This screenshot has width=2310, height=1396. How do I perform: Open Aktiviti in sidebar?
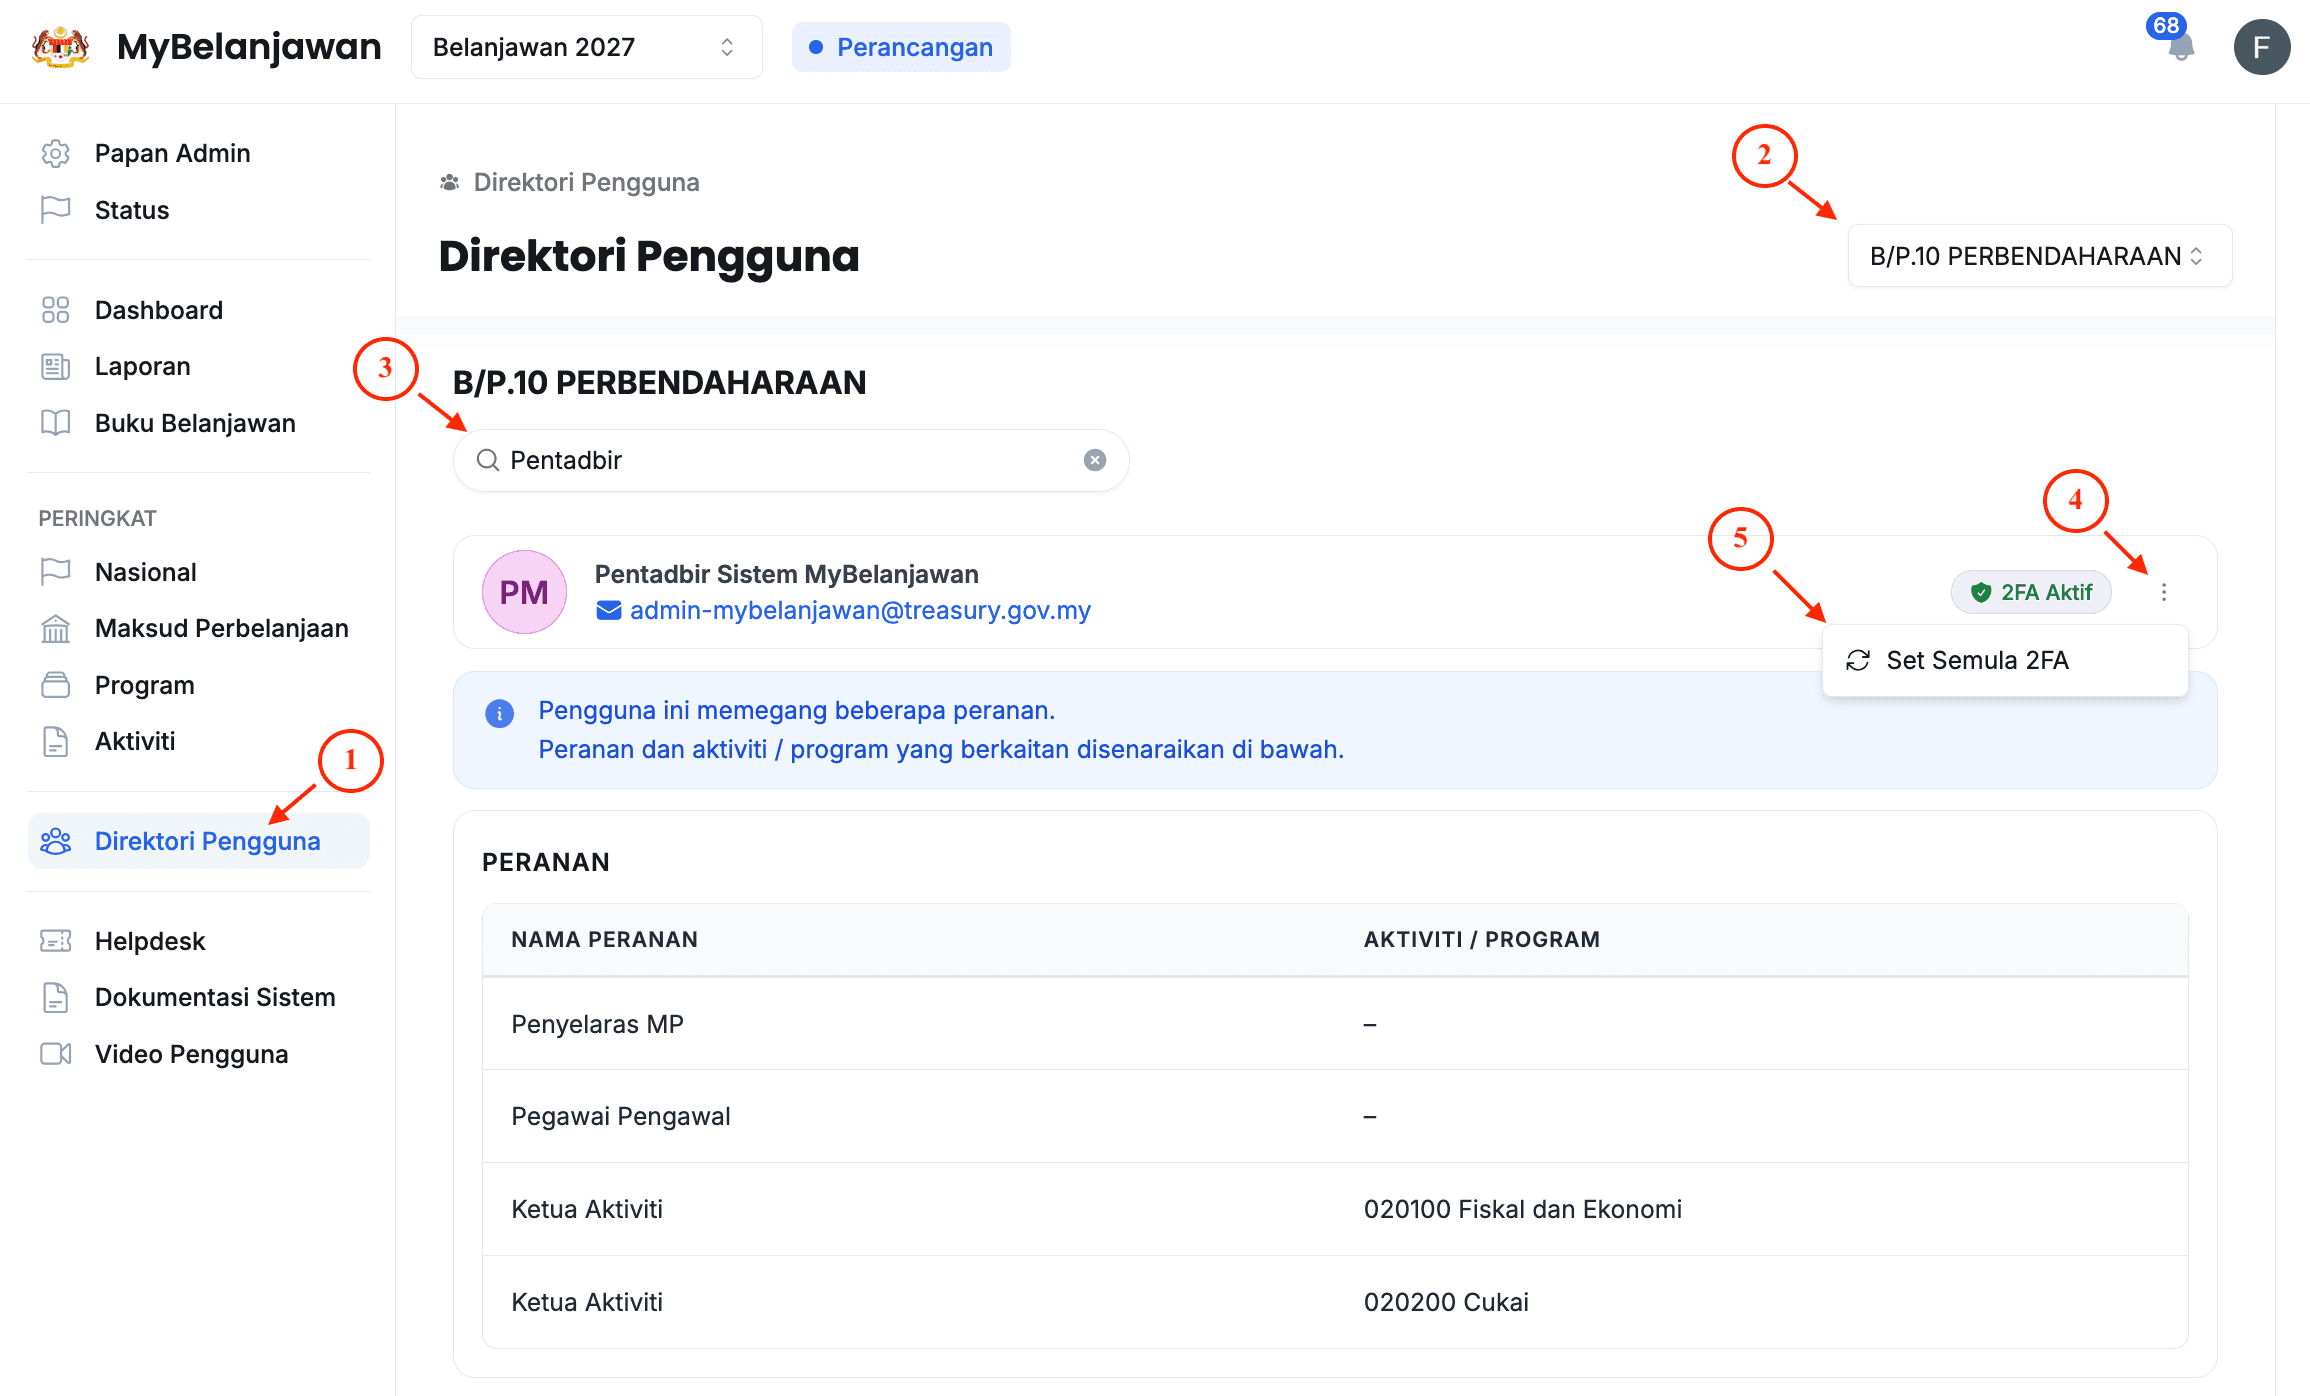tap(199, 741)
